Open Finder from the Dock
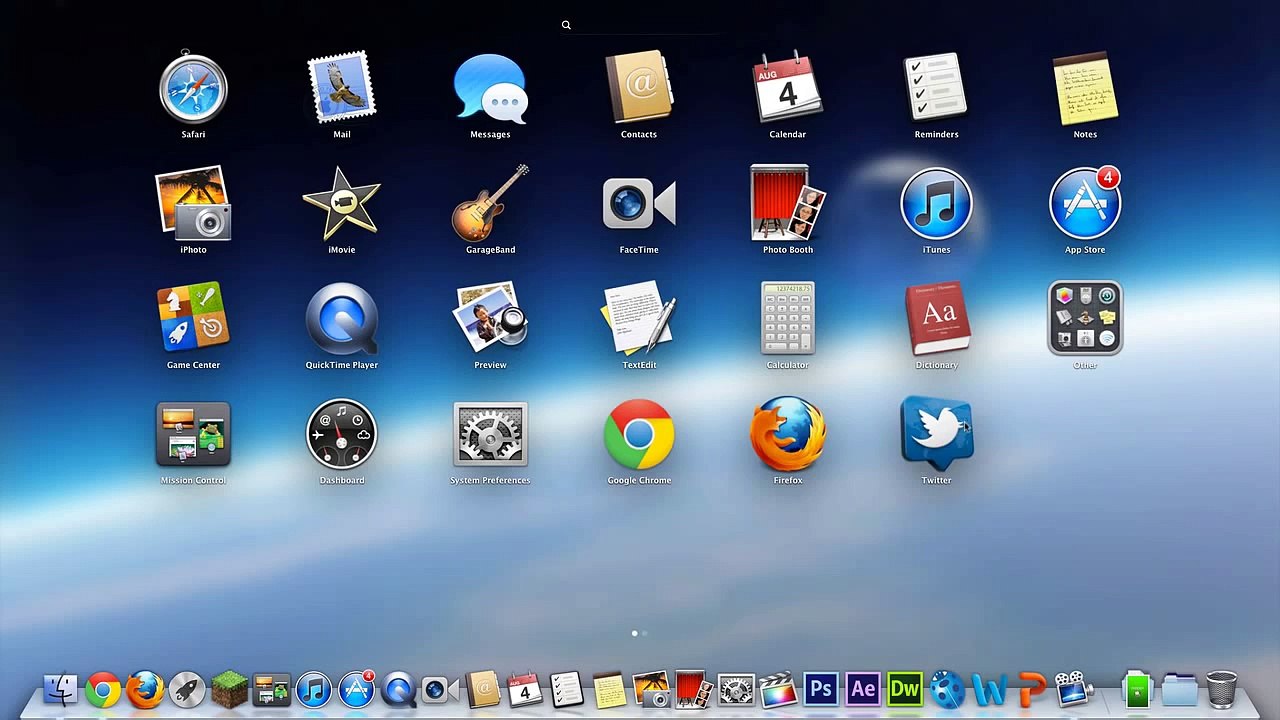 click(x=61, y=689)
